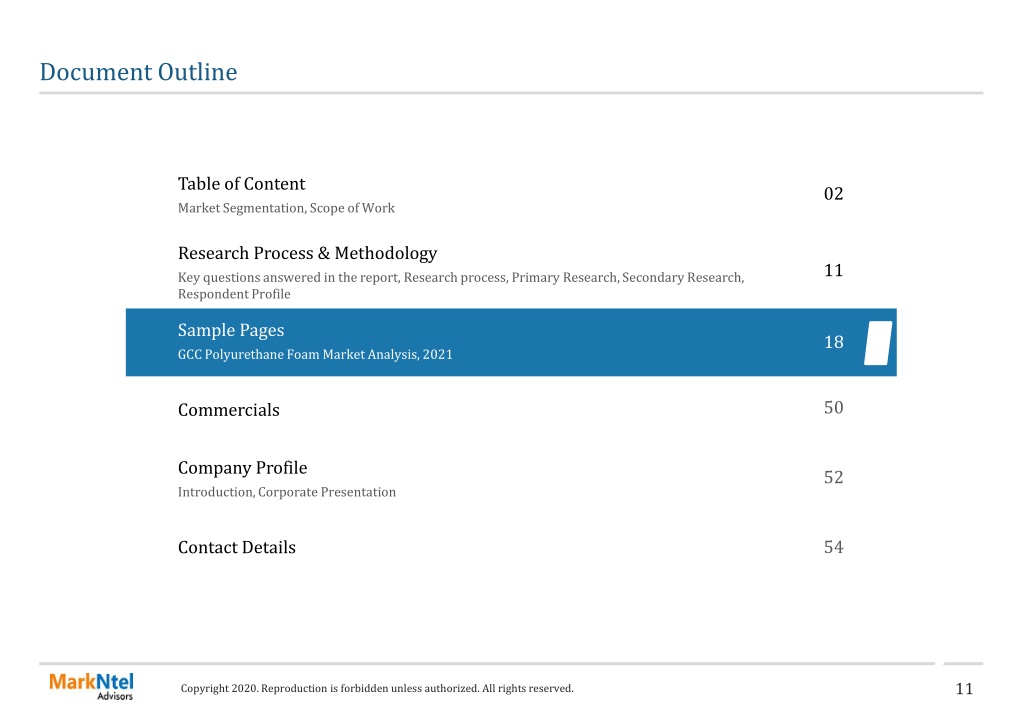Click the Copyright 2020 footer notice
This screenshot has width=1023, height=708.
pyautogui.click(x=377, y=688)
